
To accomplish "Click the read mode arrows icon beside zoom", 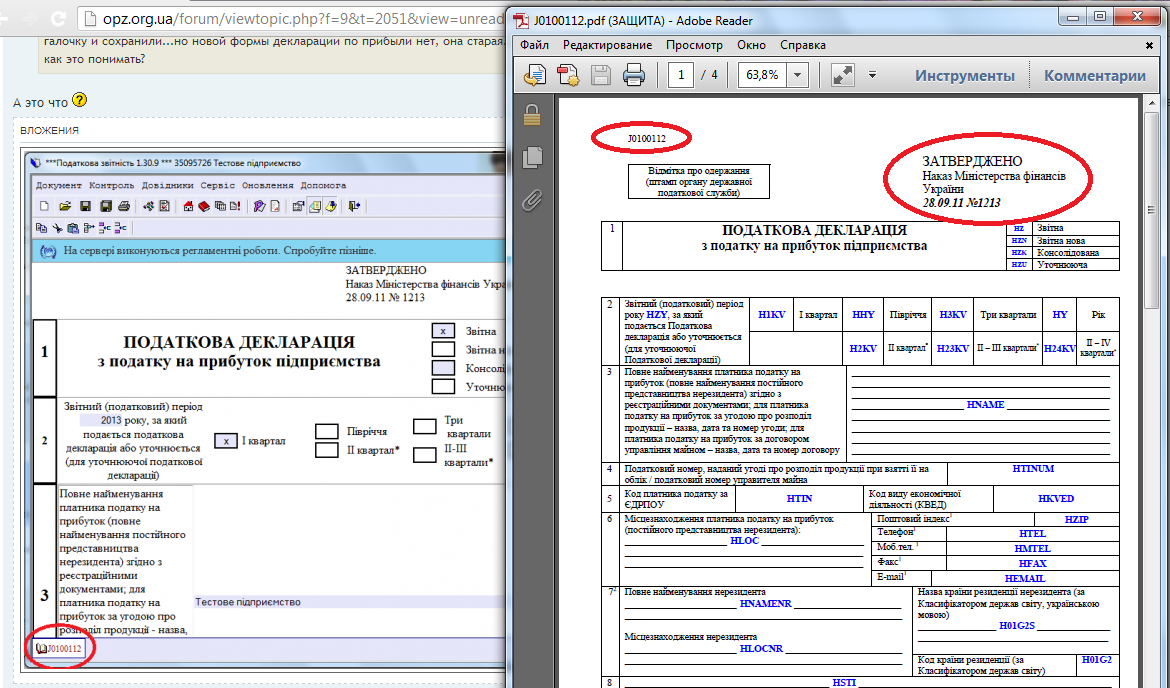I will click(842, 75).
